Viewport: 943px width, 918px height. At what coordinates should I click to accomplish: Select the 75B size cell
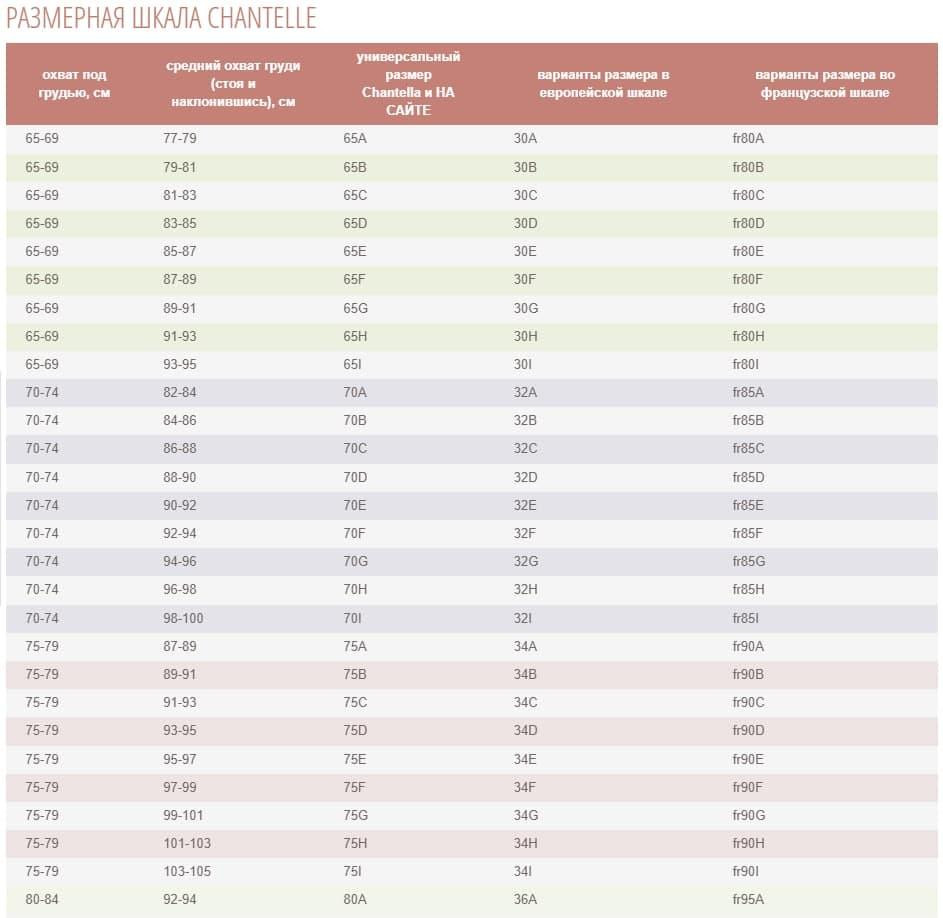pyautogui.click(x=355, y=674)
